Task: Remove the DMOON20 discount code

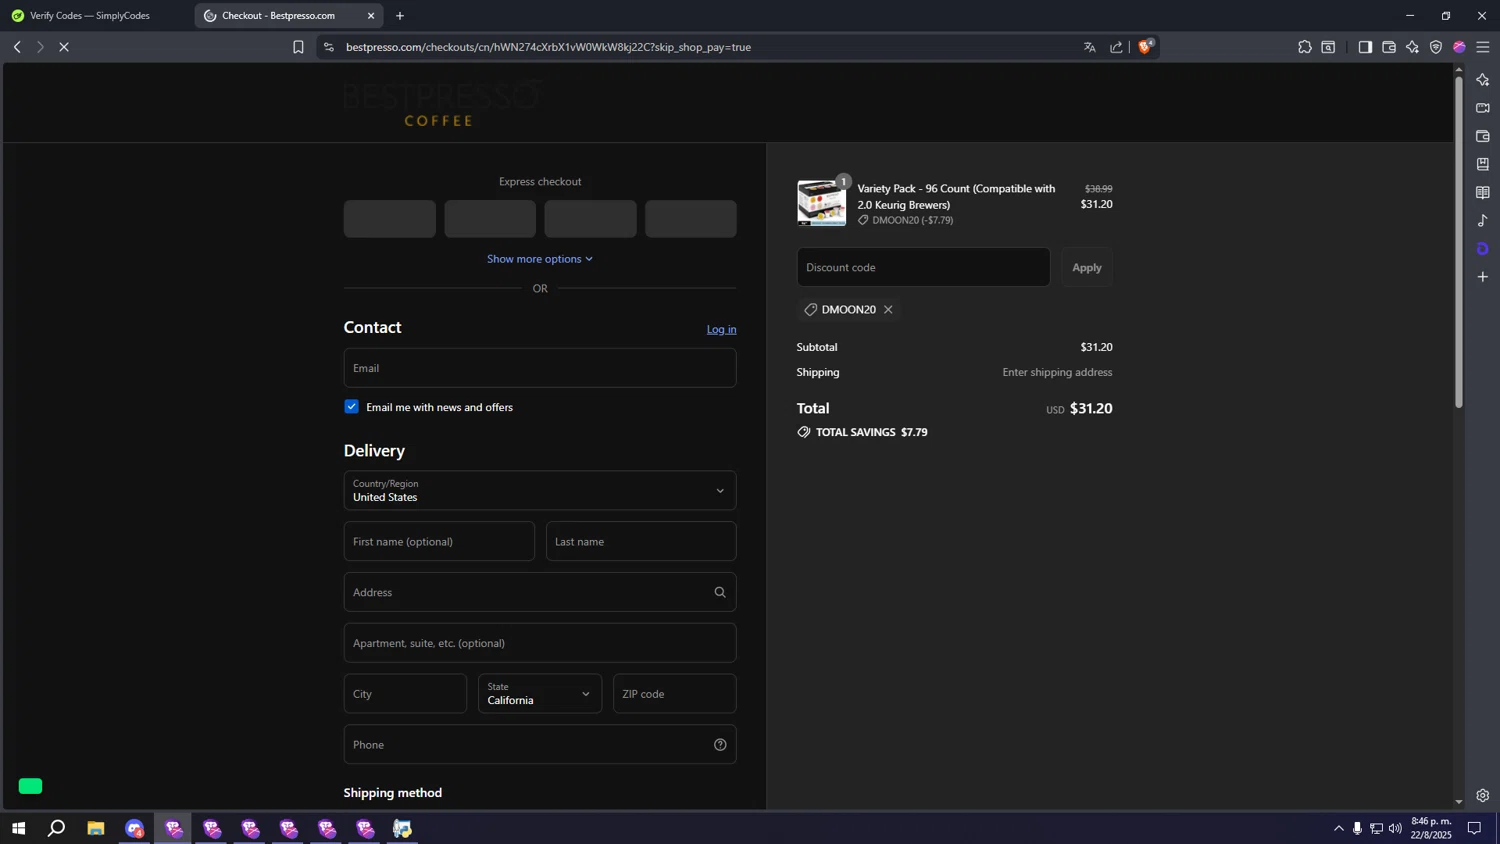Action: 888,310
